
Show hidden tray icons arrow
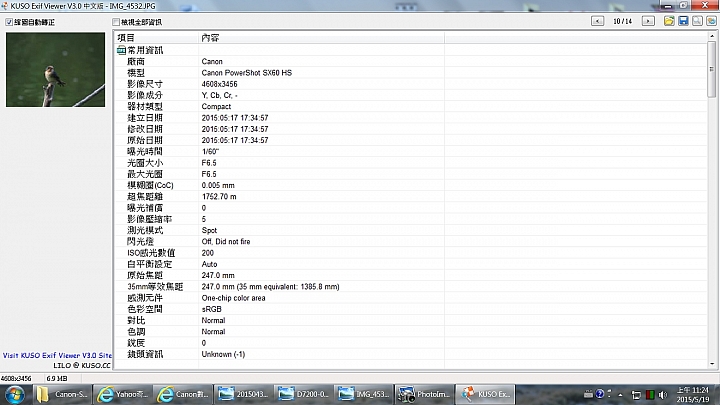tap(621, 395)
